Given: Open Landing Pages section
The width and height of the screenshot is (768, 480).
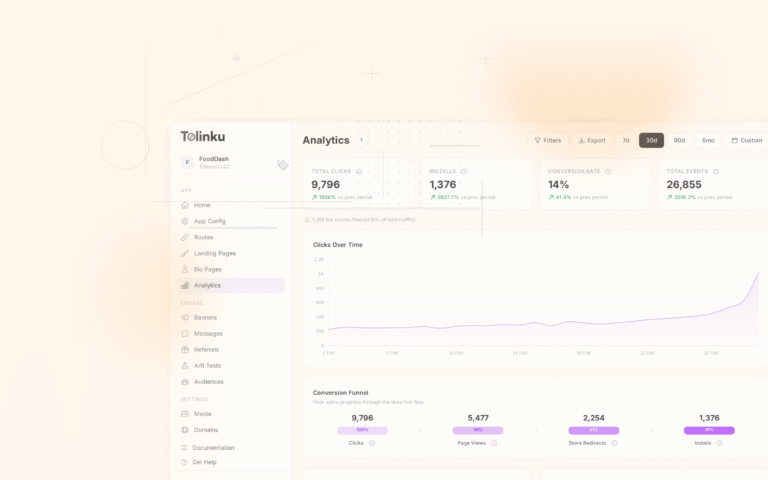Looking at the screenshot, I should click(231, 253).
